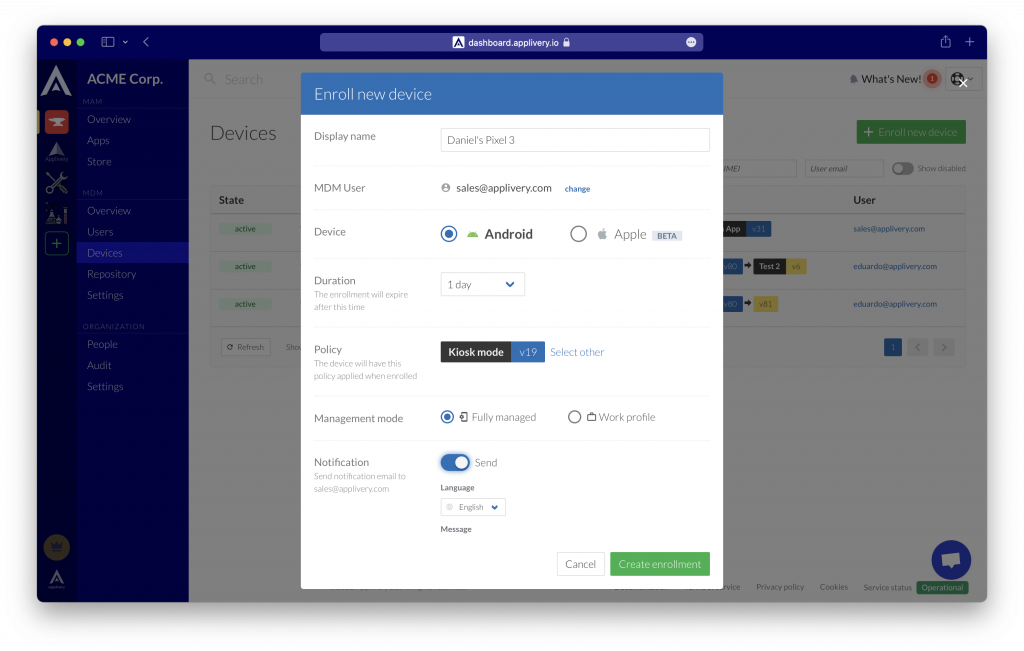
Task: Toggle the Show disabled switch
Action: (x=902, y=168)
